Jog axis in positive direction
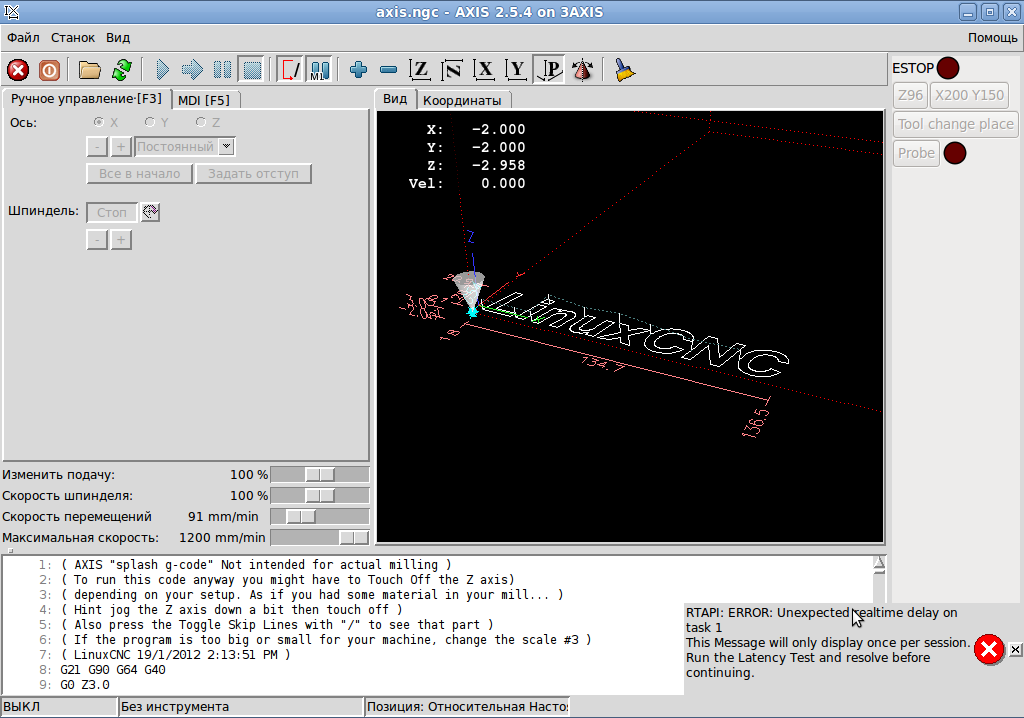The image size is (1024, 718). pos(121,147)
